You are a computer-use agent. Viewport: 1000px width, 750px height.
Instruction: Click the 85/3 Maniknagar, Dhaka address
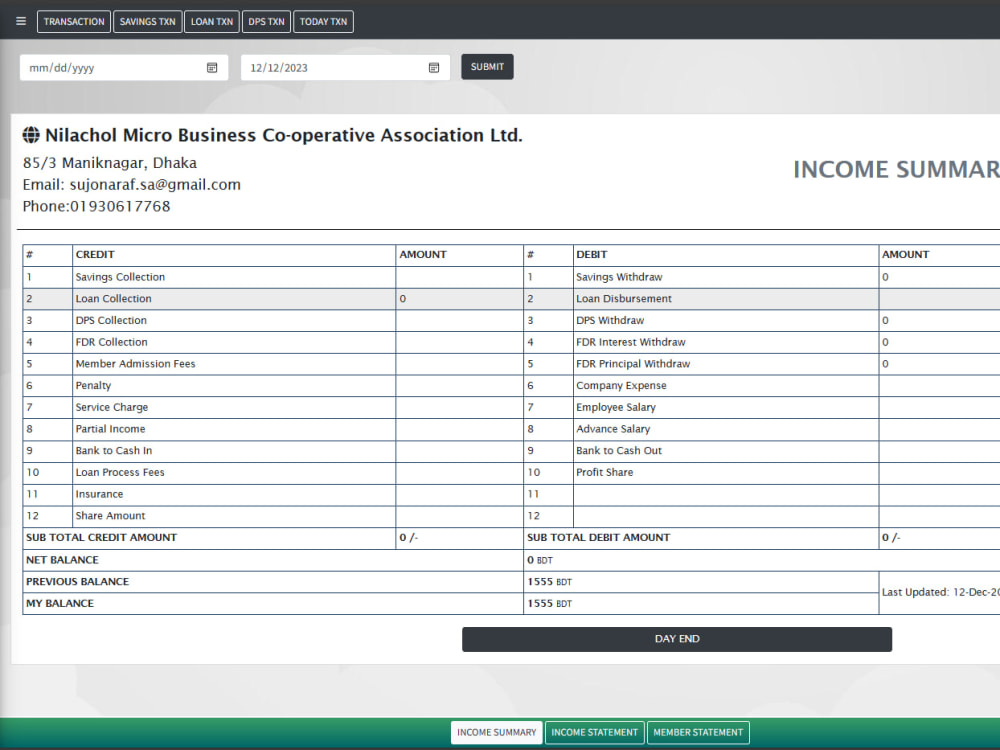pyautogui.click(x=110, y=163)
